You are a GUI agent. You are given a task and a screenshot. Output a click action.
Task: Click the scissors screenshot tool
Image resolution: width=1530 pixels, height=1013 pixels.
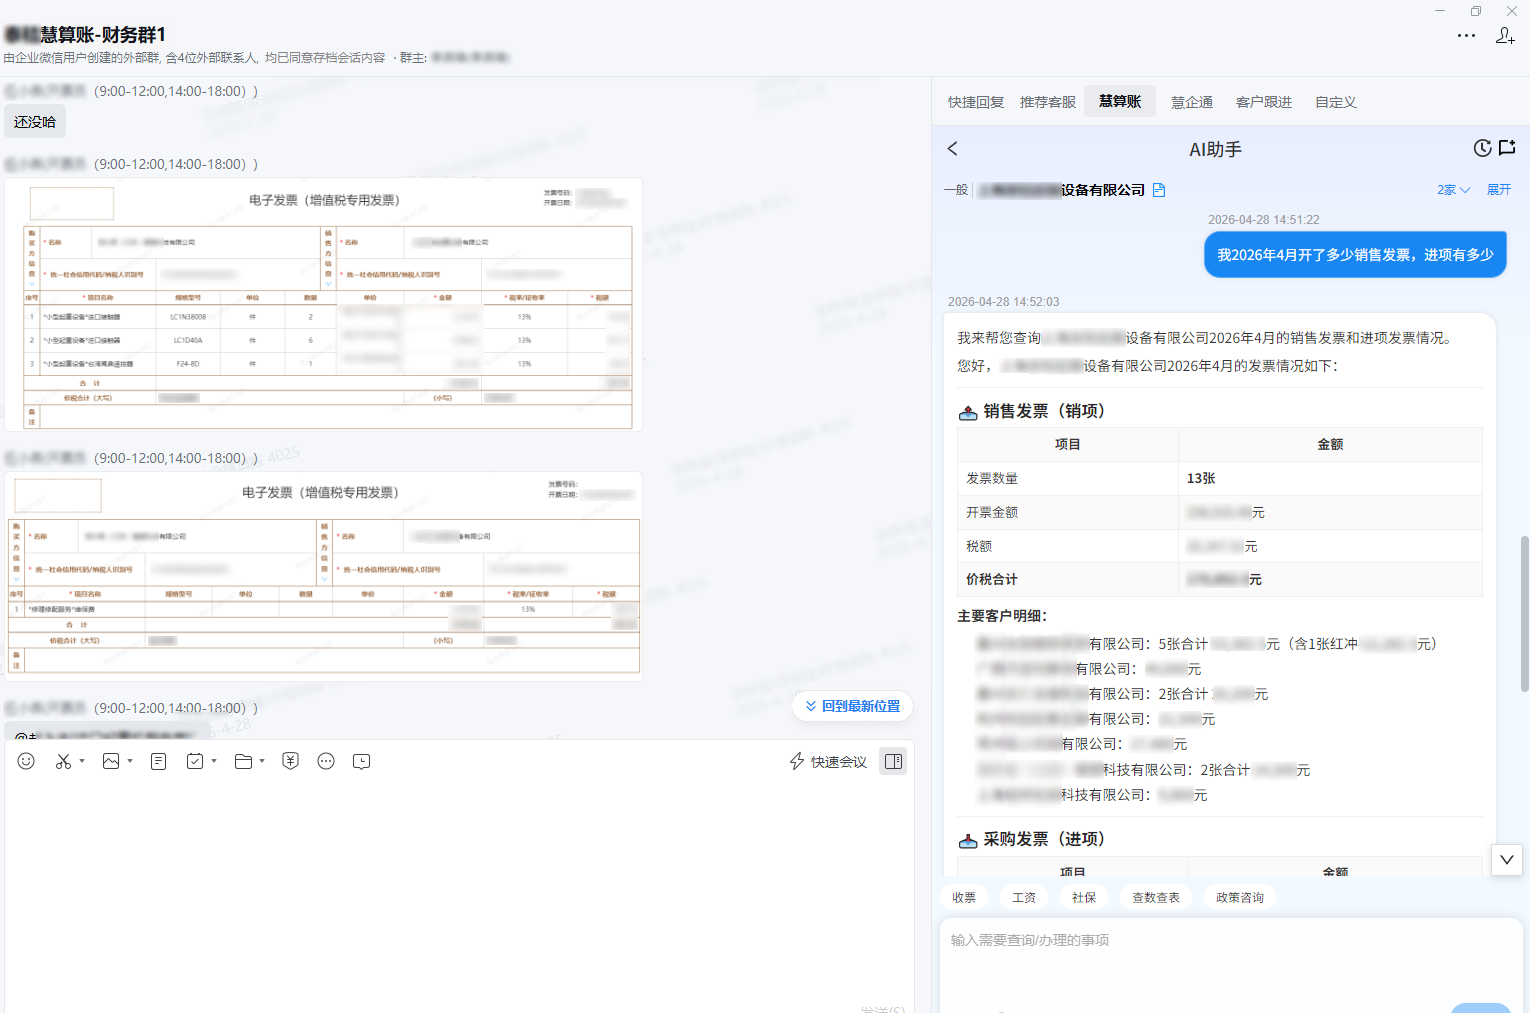(63, 762)
